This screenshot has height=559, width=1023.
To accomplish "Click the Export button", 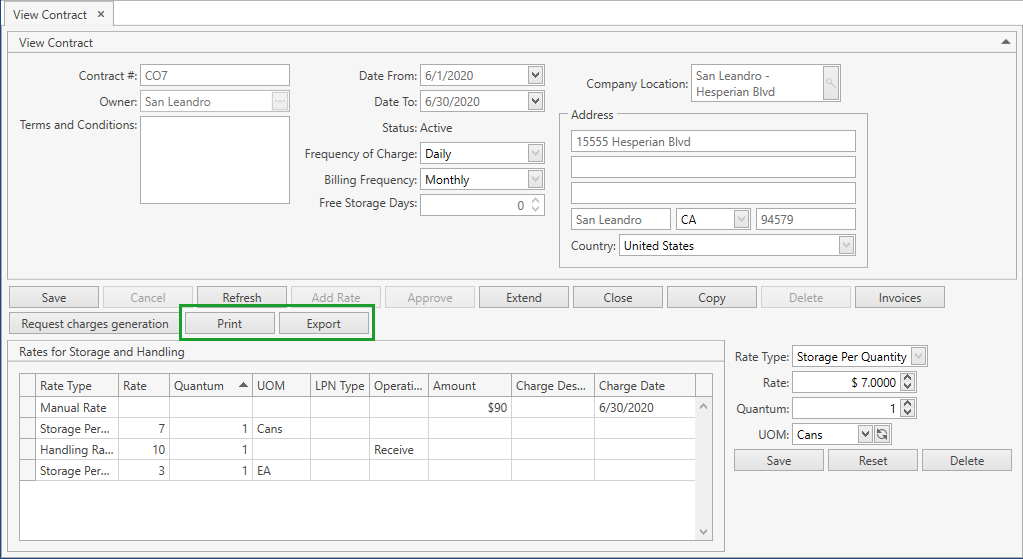I will click(x=324, y=324).
